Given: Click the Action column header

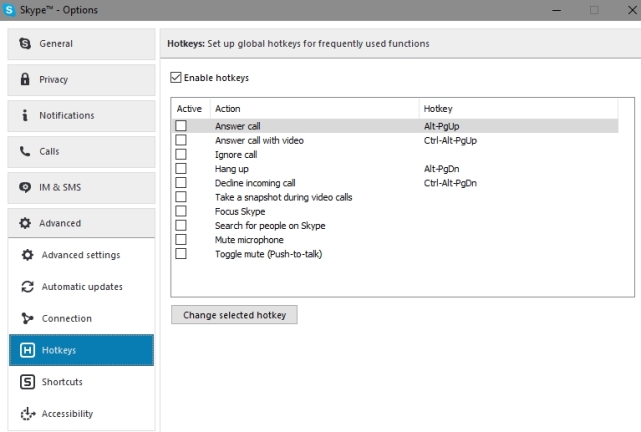Looking at the screenshot, I should click(x=315, y=109).
